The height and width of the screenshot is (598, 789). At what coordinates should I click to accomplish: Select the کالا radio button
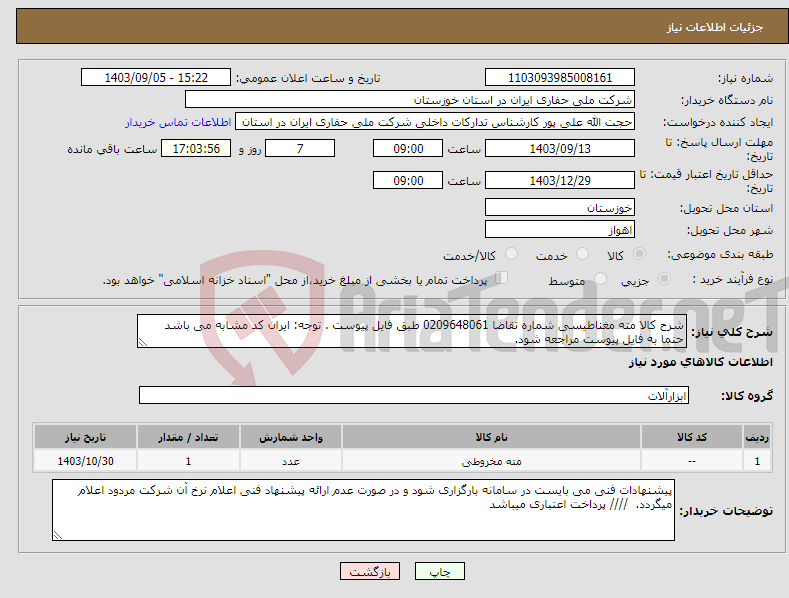[639, 254]
